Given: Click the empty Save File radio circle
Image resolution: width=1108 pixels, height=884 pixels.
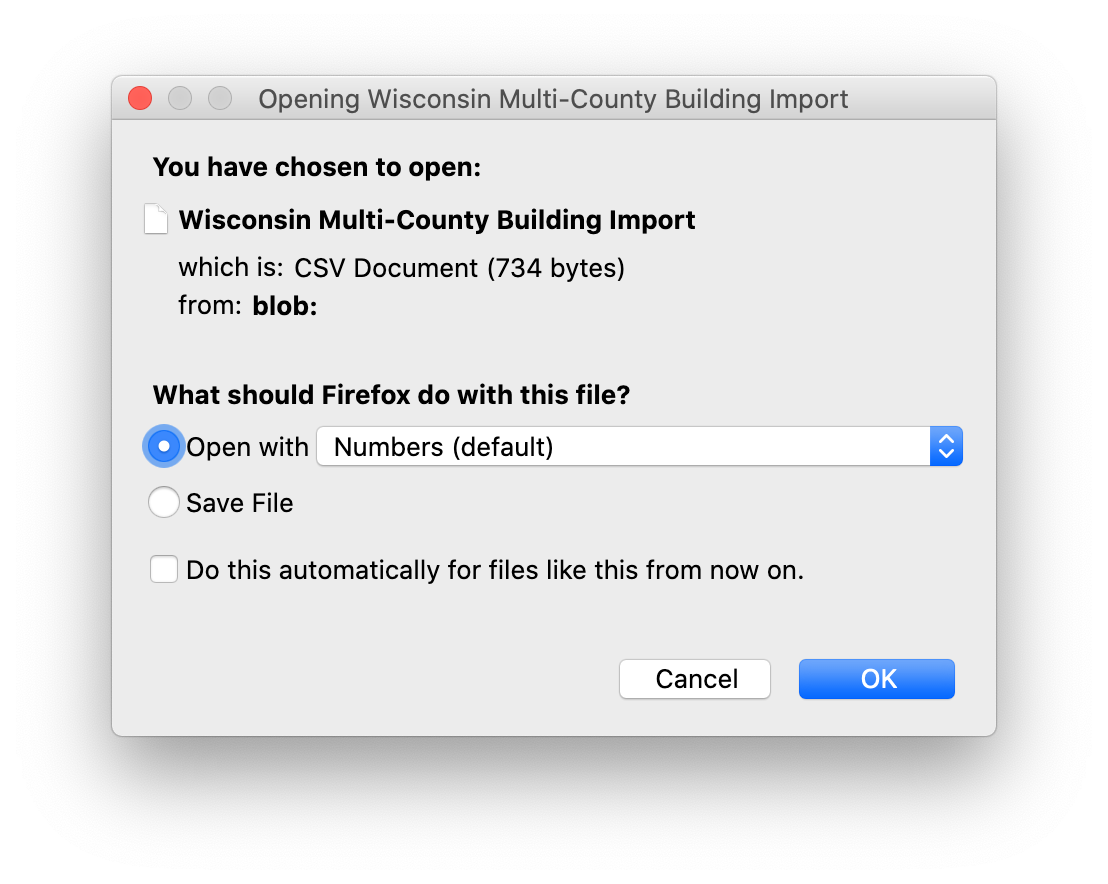Looking at the screenshot, I should pyautogui.click(x=163, y=502).
